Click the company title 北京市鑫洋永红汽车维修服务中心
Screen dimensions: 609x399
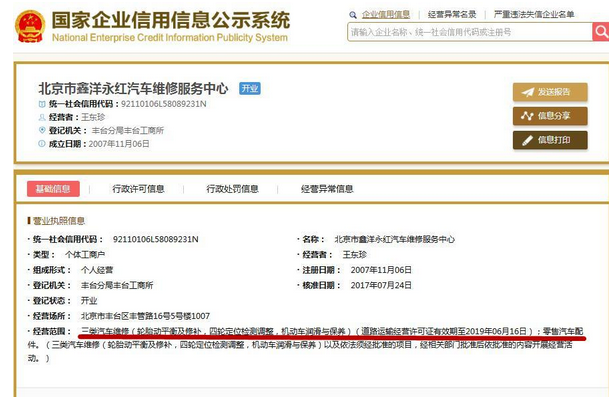point(133,89)
